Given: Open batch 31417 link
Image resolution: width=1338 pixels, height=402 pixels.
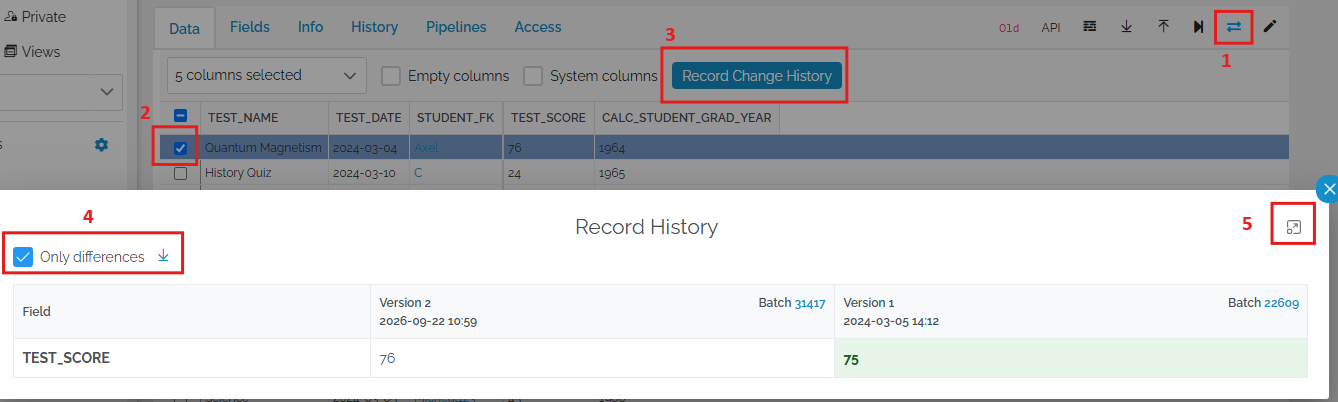Looking at the screenshot, I should 810,302.
